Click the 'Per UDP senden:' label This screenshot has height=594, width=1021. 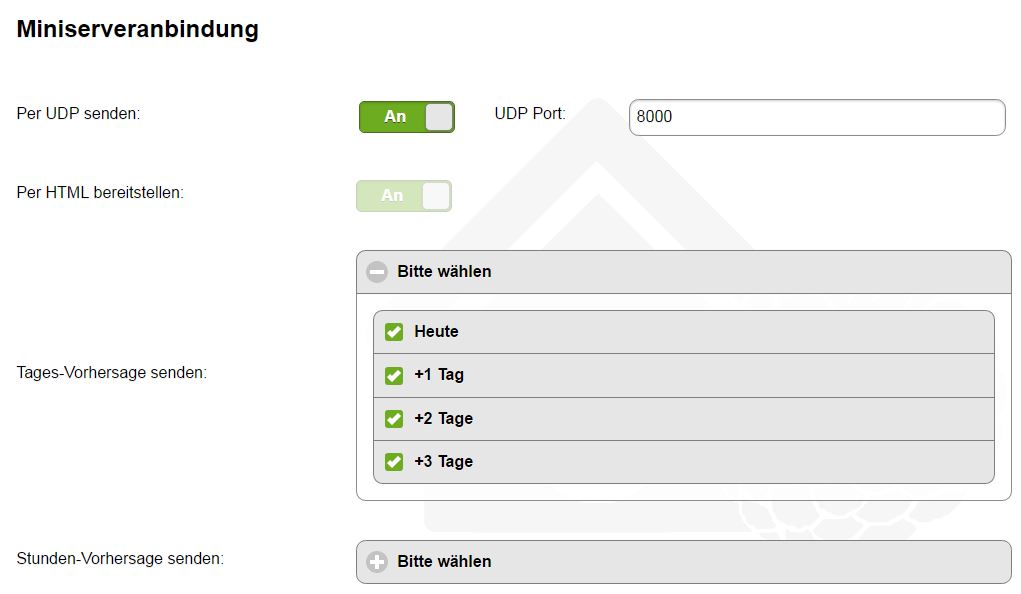78,114
